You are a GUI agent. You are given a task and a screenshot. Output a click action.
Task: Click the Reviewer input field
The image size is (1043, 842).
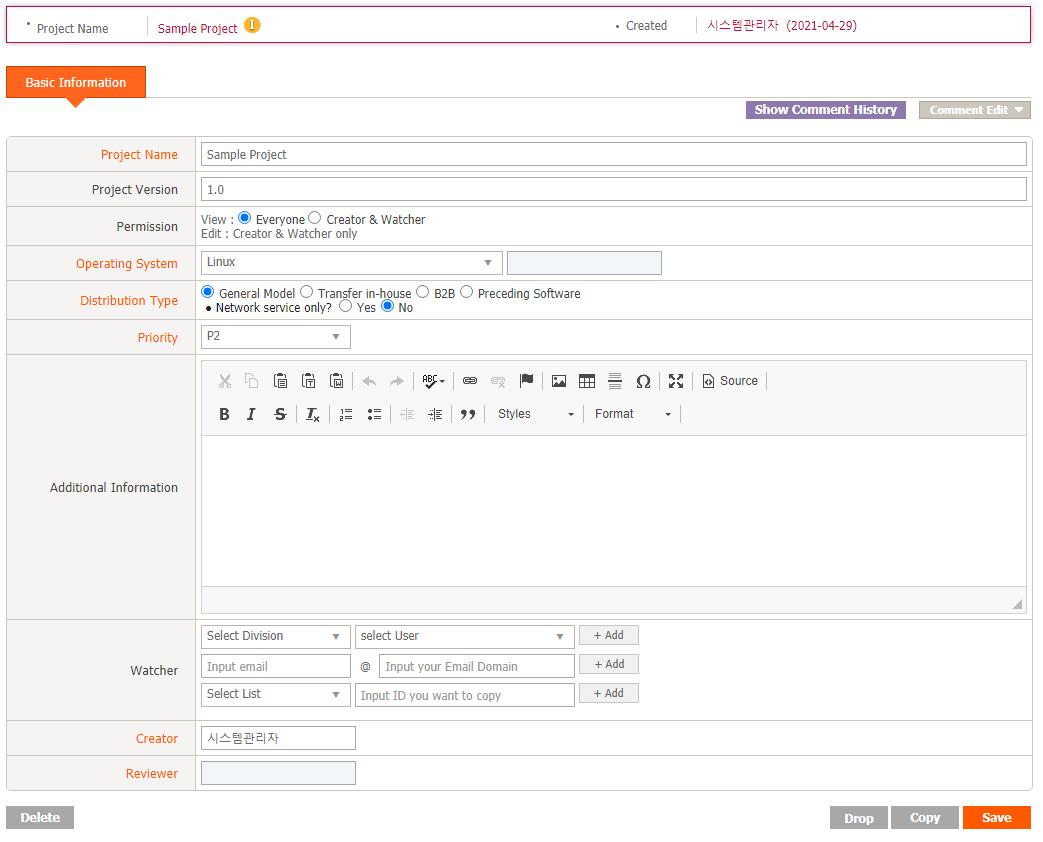click(278, 773)
